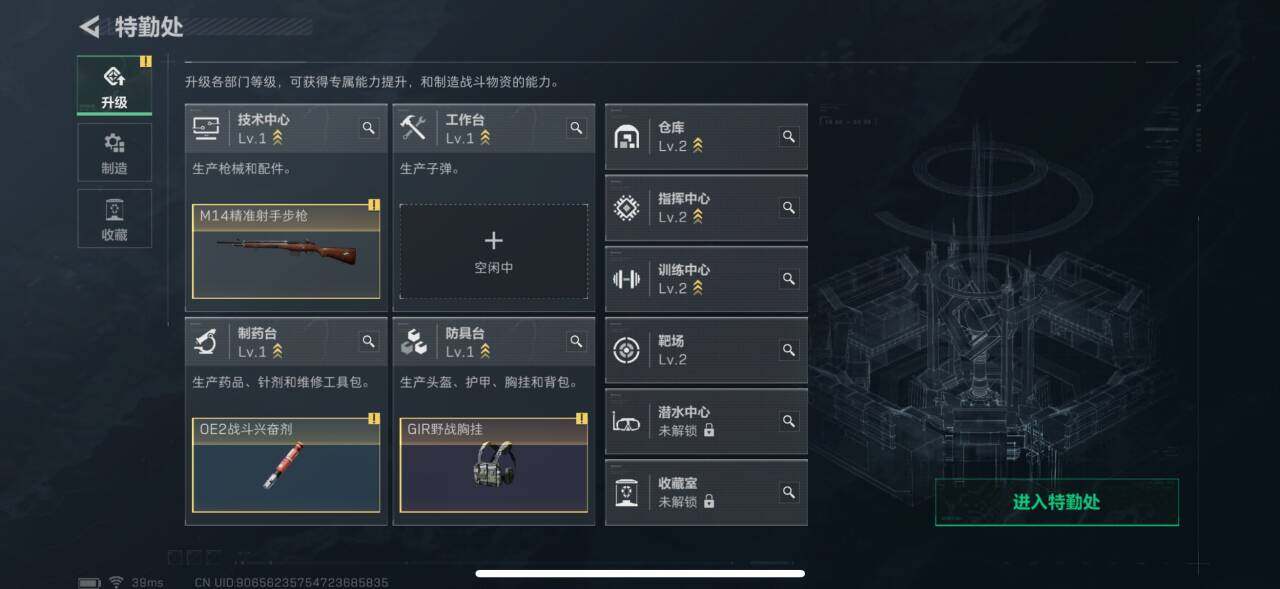
Task: Switch to the 制造 tab
Action: pos(114,153)
